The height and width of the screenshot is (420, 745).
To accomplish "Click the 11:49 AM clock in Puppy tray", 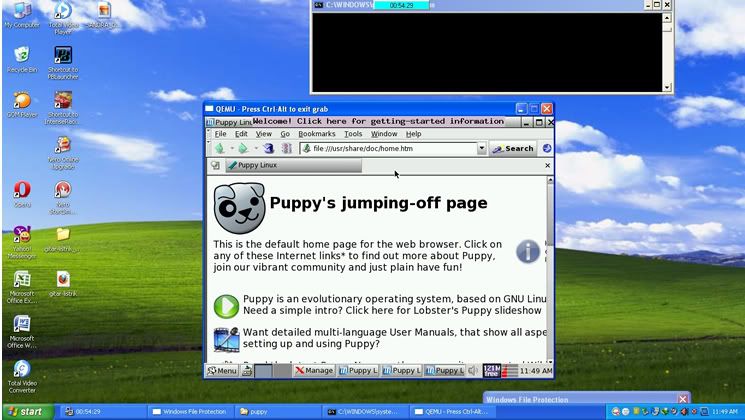I will point(535,371).
